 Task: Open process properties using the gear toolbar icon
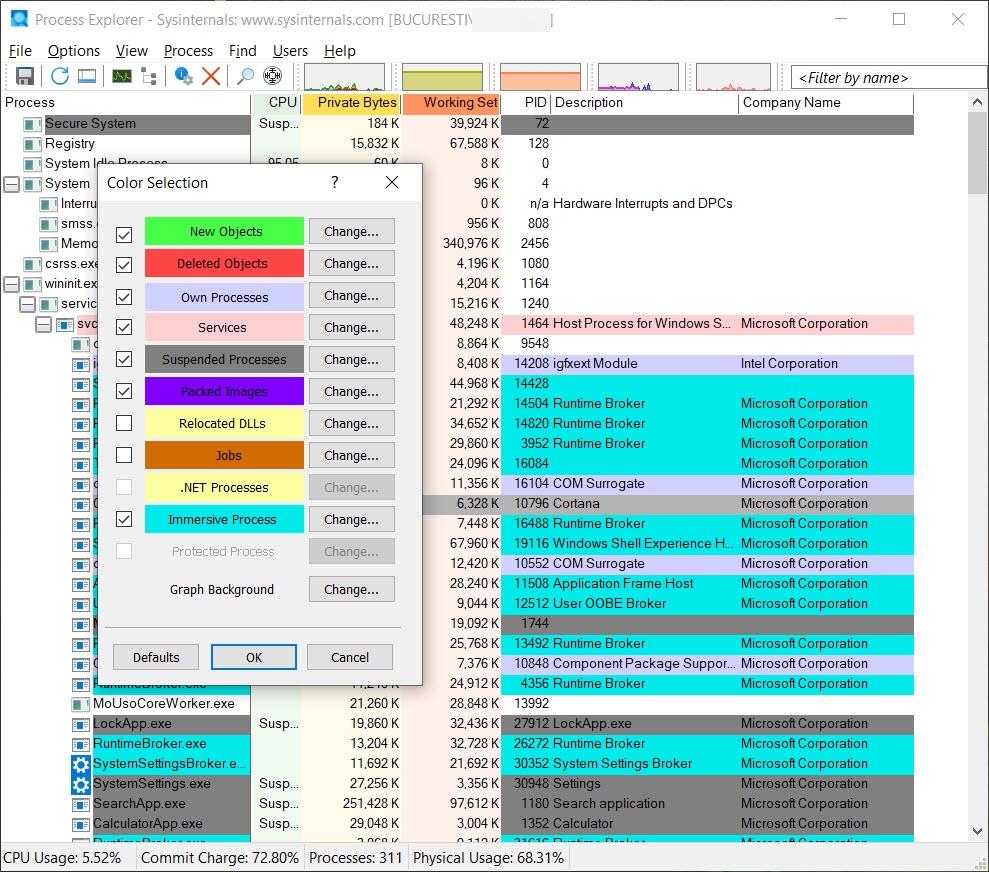(184, 76)
